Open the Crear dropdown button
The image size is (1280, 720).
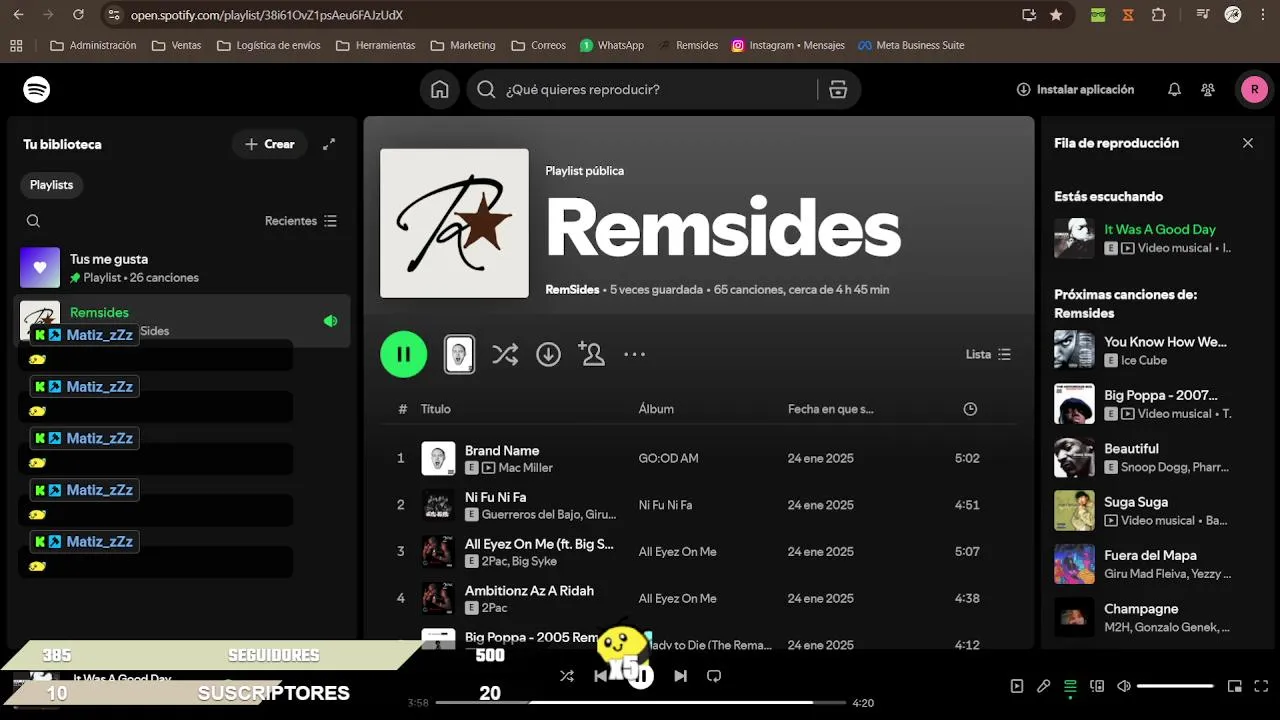(x=270, y=144)
